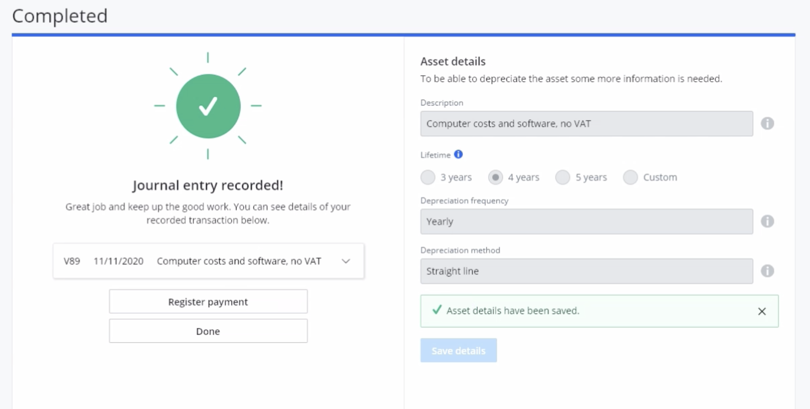Viewport: 810px width, 409px height.
Task: Dismiss the asset details saved notification
Action: 761,311
